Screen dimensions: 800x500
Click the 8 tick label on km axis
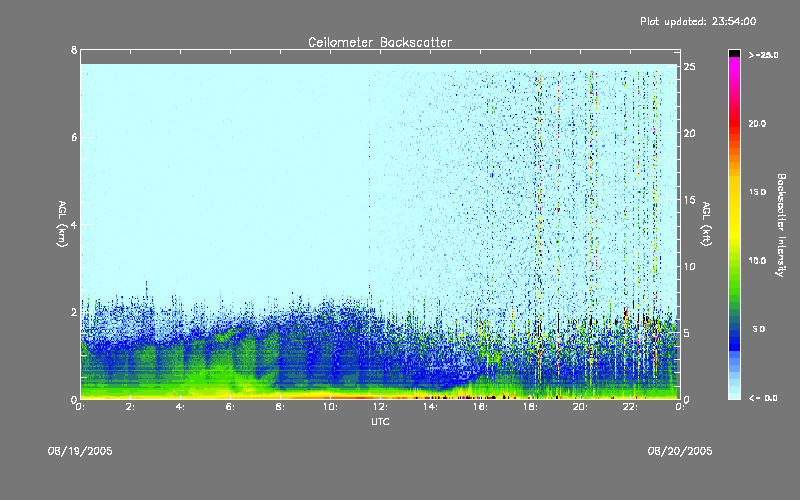(74, 50)
